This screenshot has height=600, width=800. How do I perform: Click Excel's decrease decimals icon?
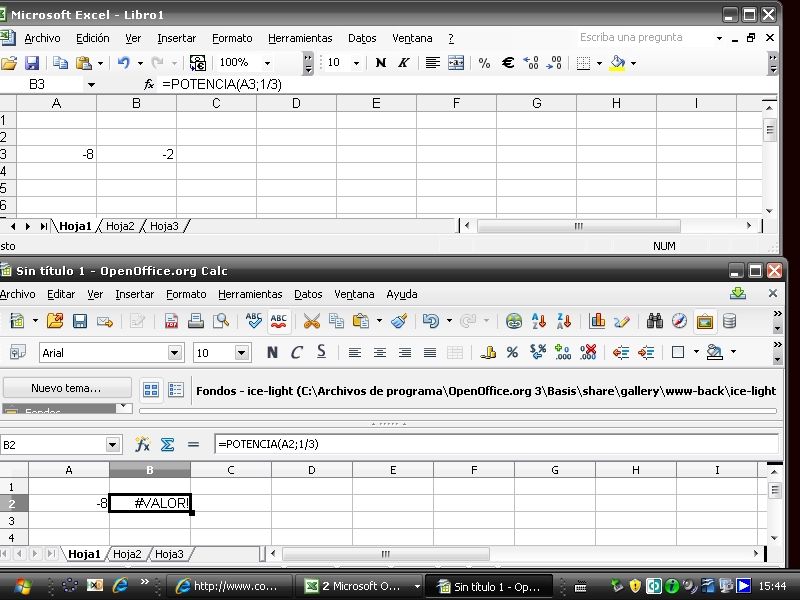pos(554,63)
